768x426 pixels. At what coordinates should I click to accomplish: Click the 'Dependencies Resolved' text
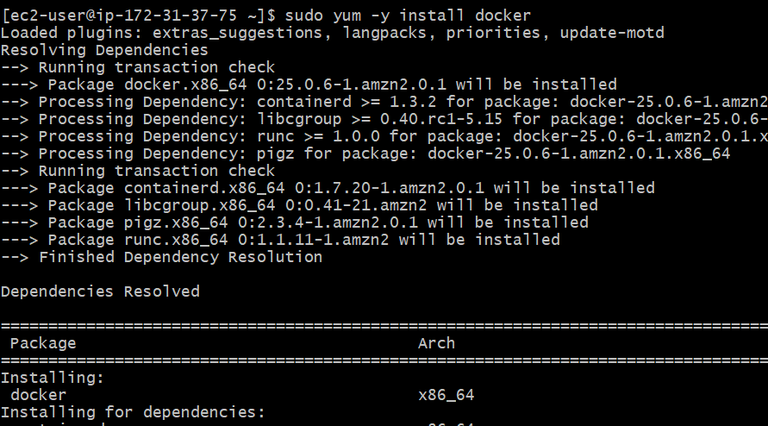coord(100,291)
